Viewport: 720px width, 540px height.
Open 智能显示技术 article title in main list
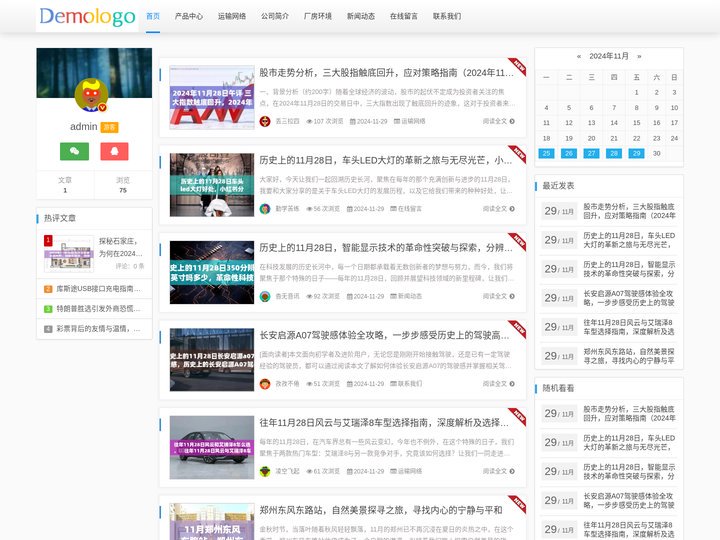coord(386,248)
